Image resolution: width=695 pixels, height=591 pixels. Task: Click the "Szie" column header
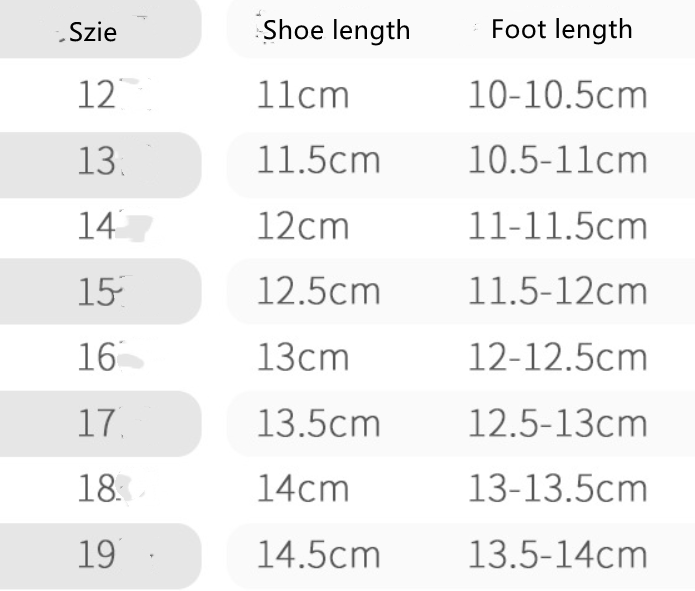click(x=93, y=32)
